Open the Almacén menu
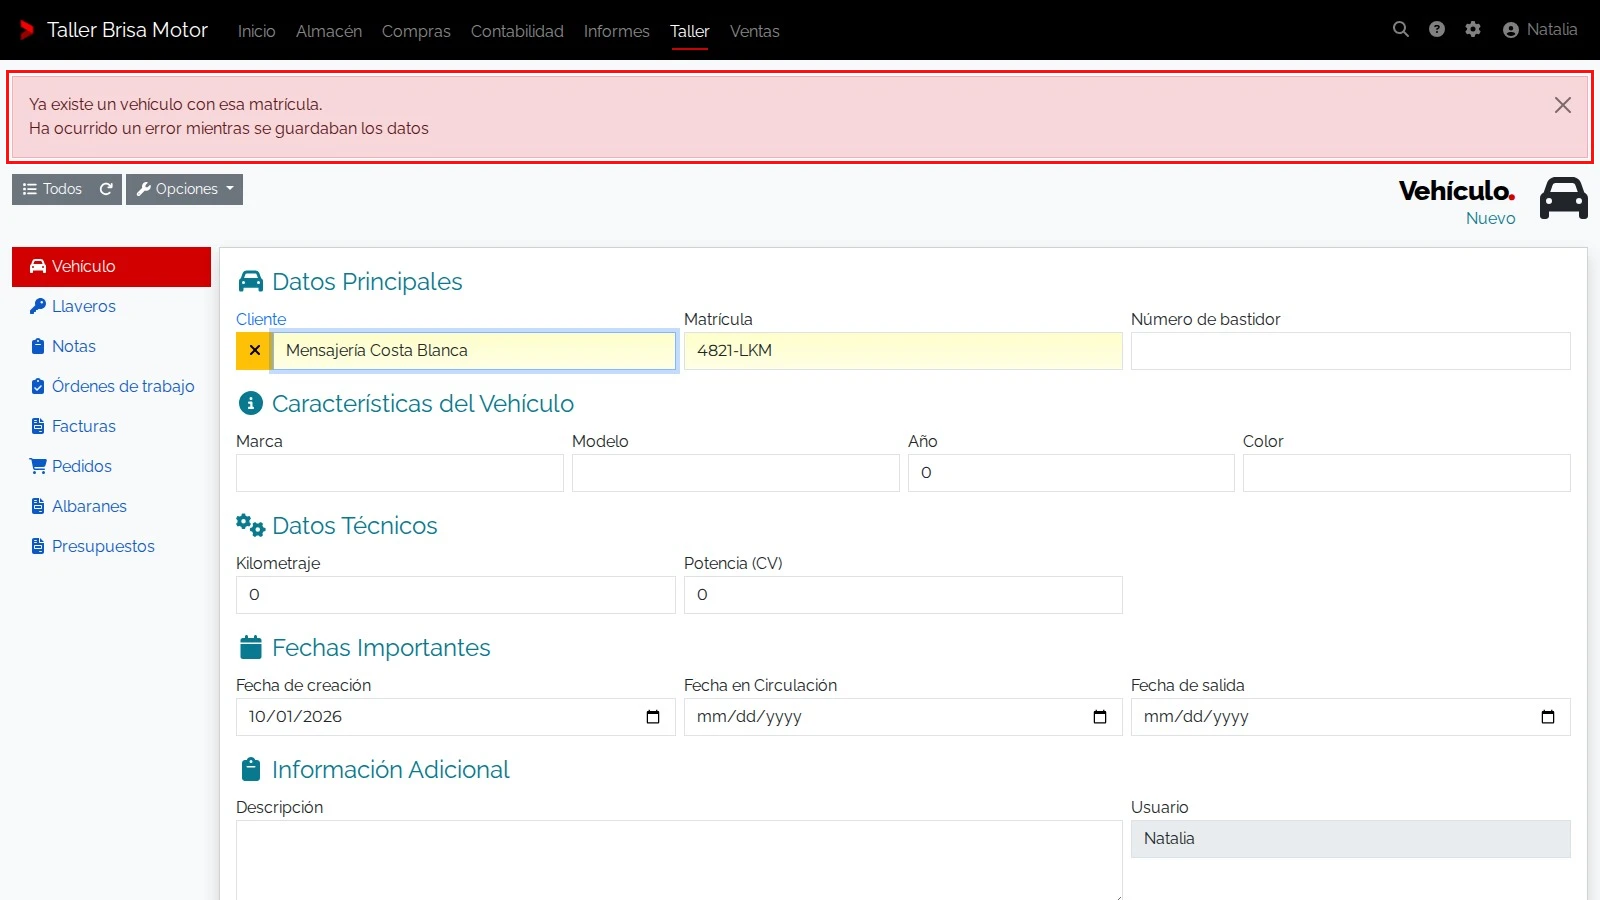 [329, 31]
